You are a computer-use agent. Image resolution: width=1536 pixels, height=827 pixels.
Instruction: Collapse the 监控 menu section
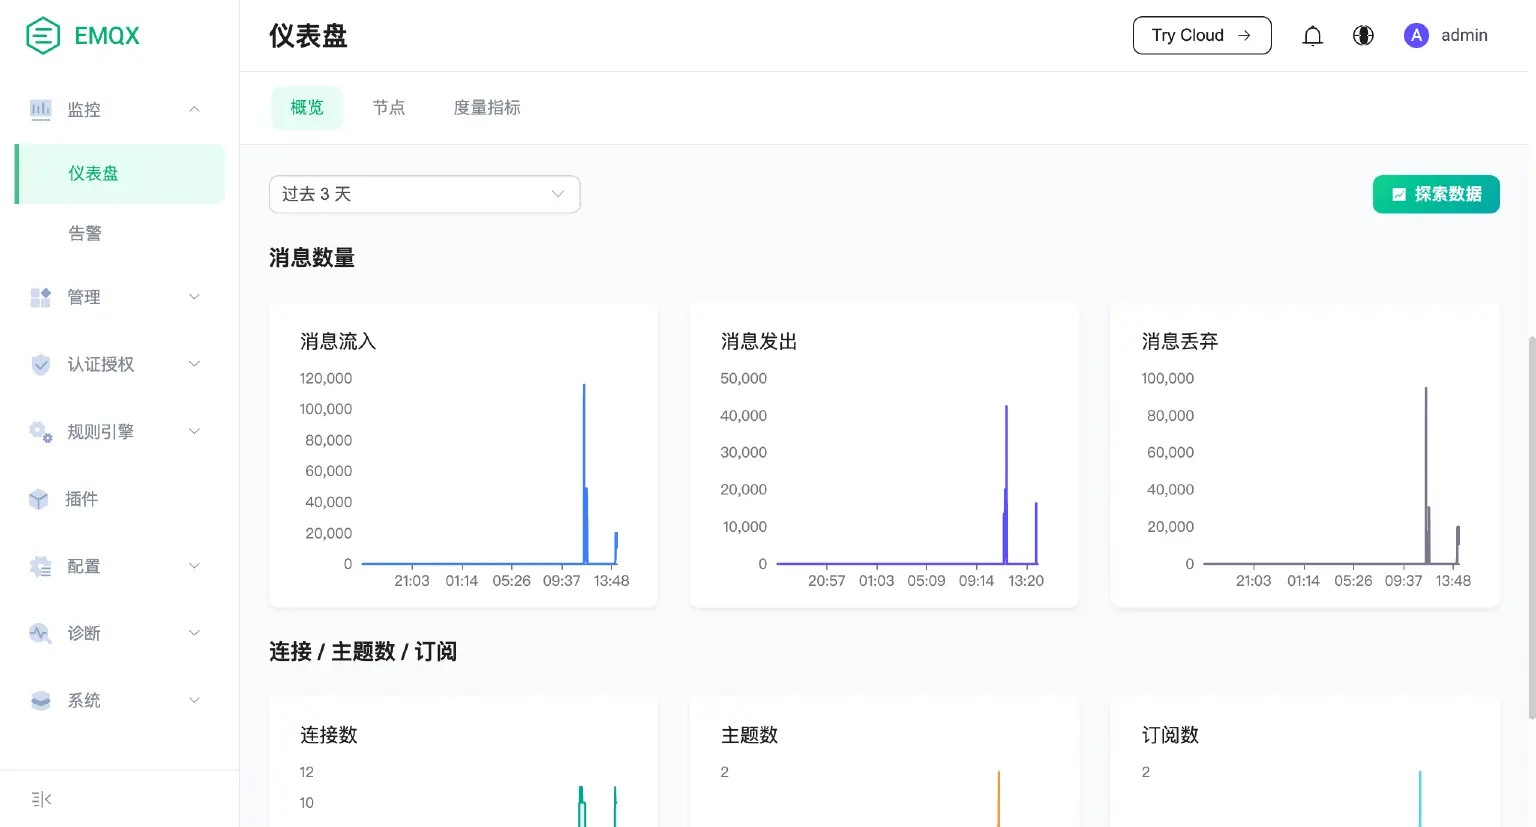pos(194,109)
